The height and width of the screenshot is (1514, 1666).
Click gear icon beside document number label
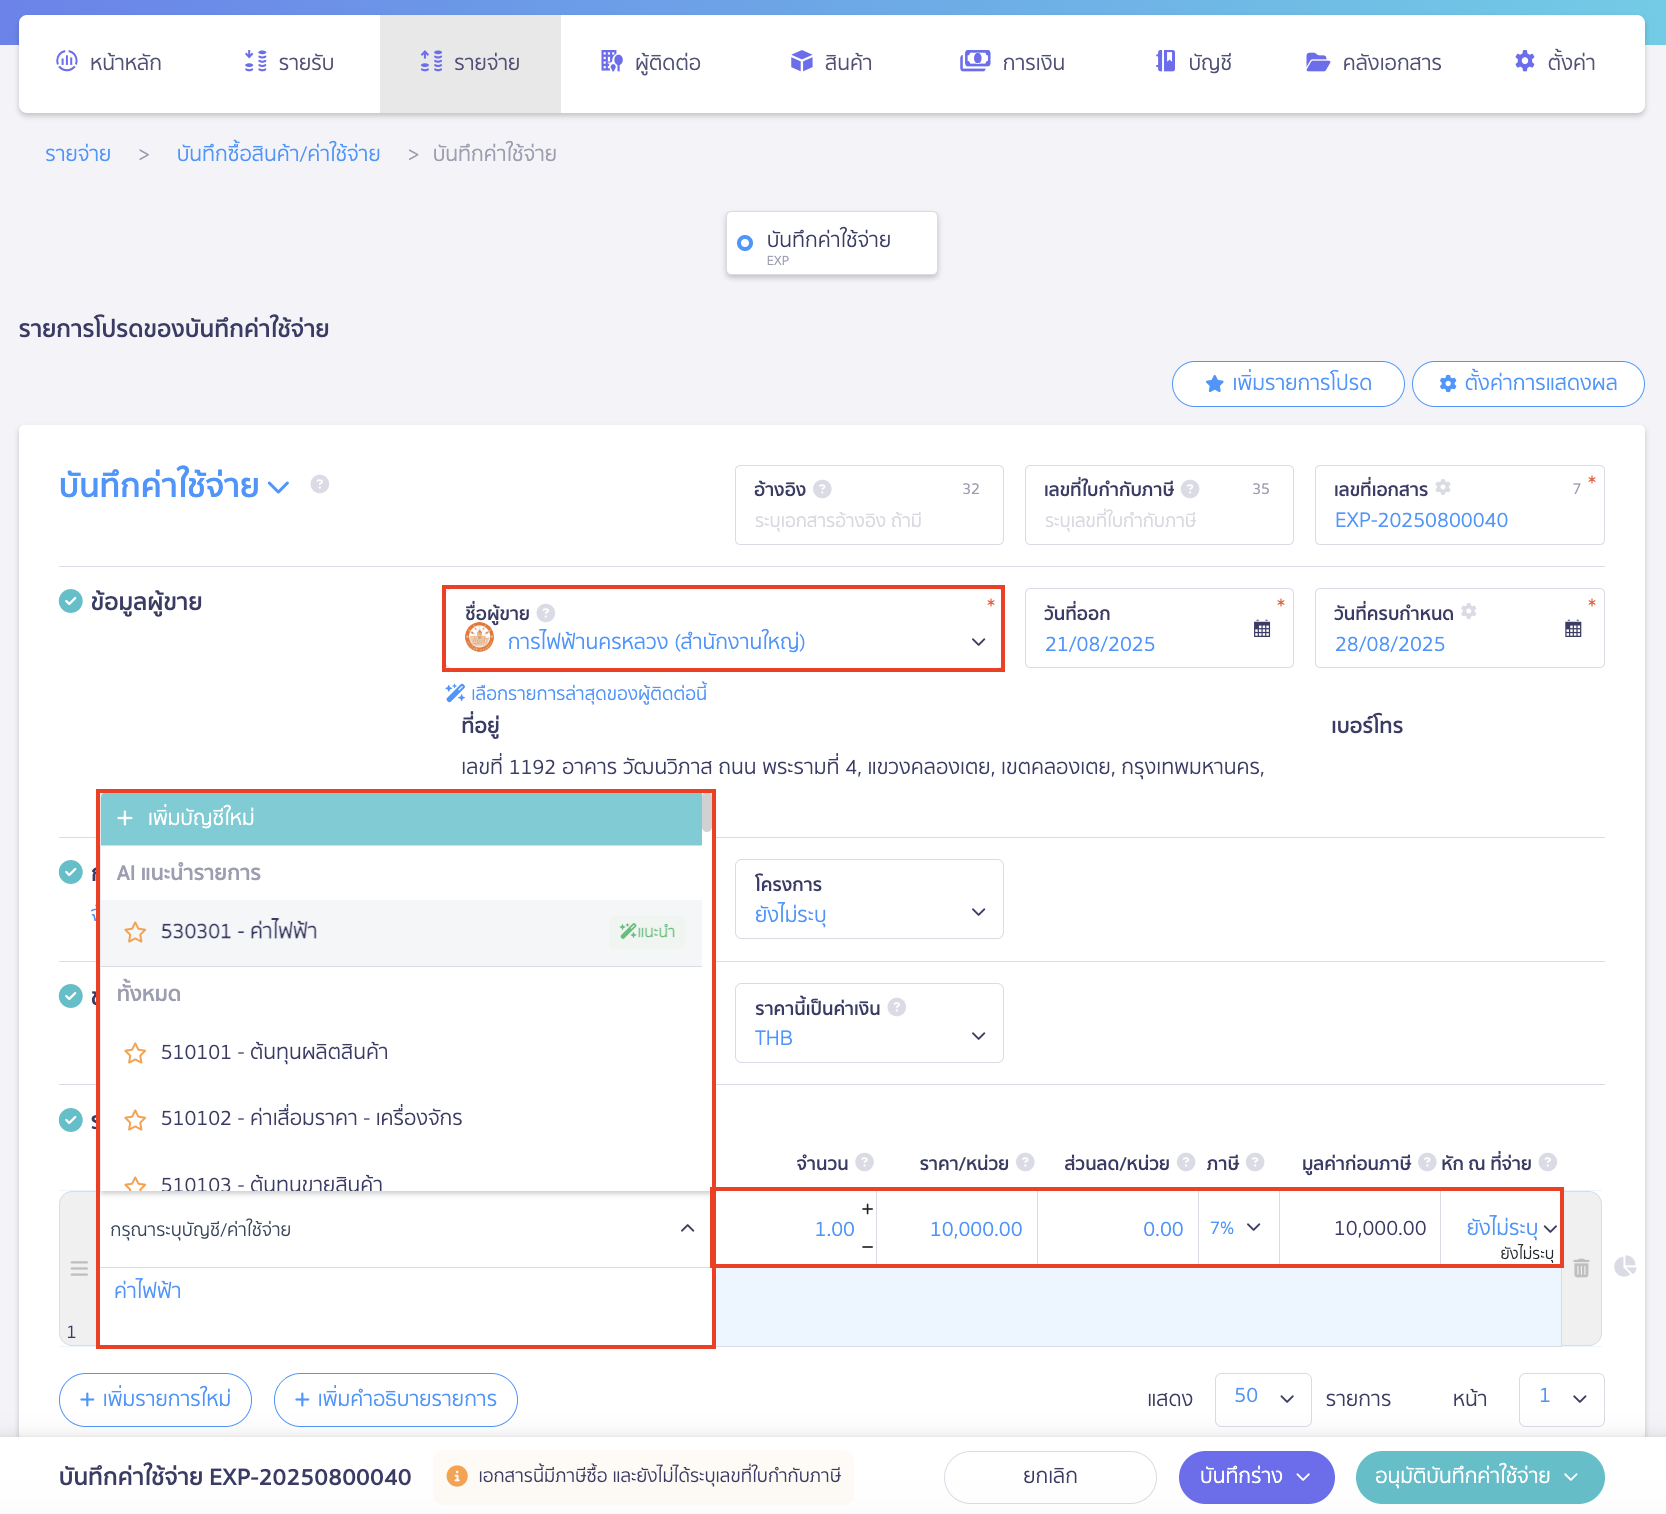pos(1443,488)
